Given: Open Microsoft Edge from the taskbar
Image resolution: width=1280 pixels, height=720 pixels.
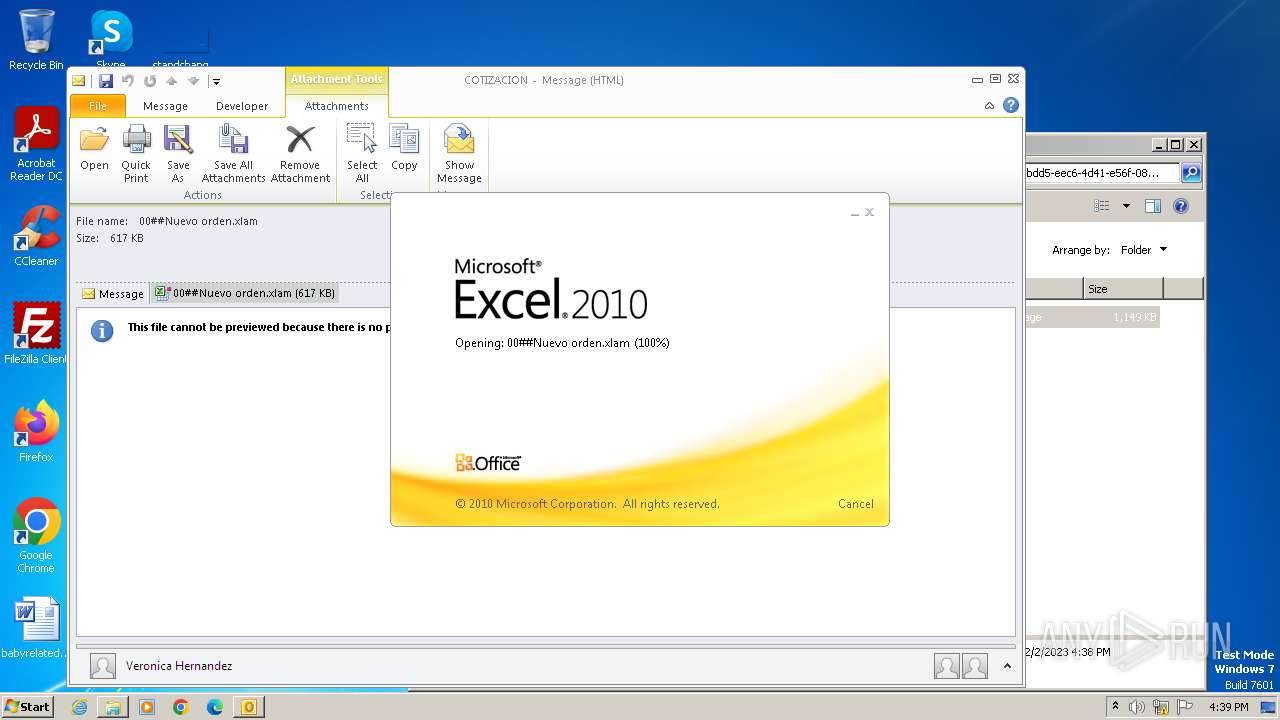Looking at the screenshot, I should coord(215,707).
